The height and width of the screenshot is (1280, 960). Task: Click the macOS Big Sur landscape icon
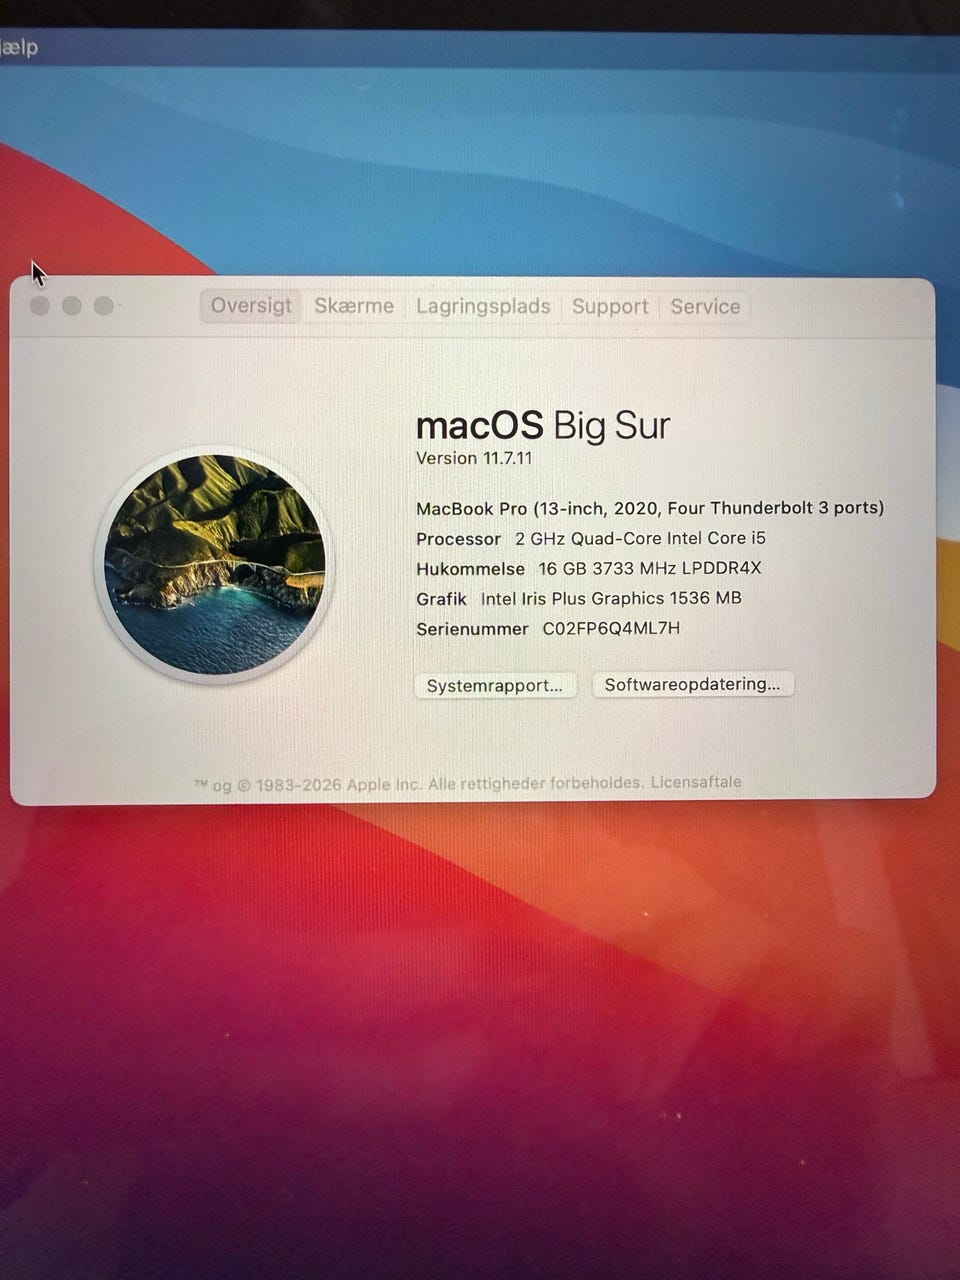point(215,565)
